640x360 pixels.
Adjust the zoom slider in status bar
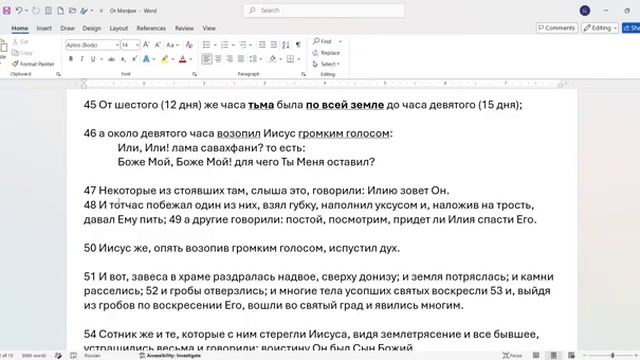(x=612, y=356)
